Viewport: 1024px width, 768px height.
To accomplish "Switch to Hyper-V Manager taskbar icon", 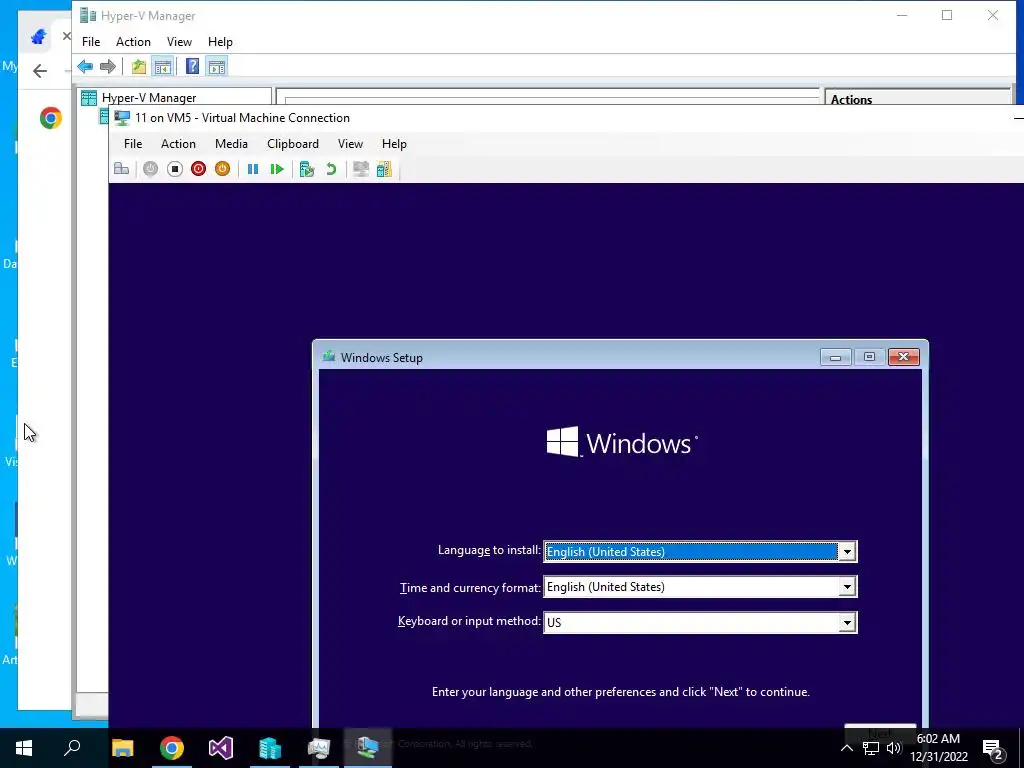I will pyautogui.click(x=270, y=748).
